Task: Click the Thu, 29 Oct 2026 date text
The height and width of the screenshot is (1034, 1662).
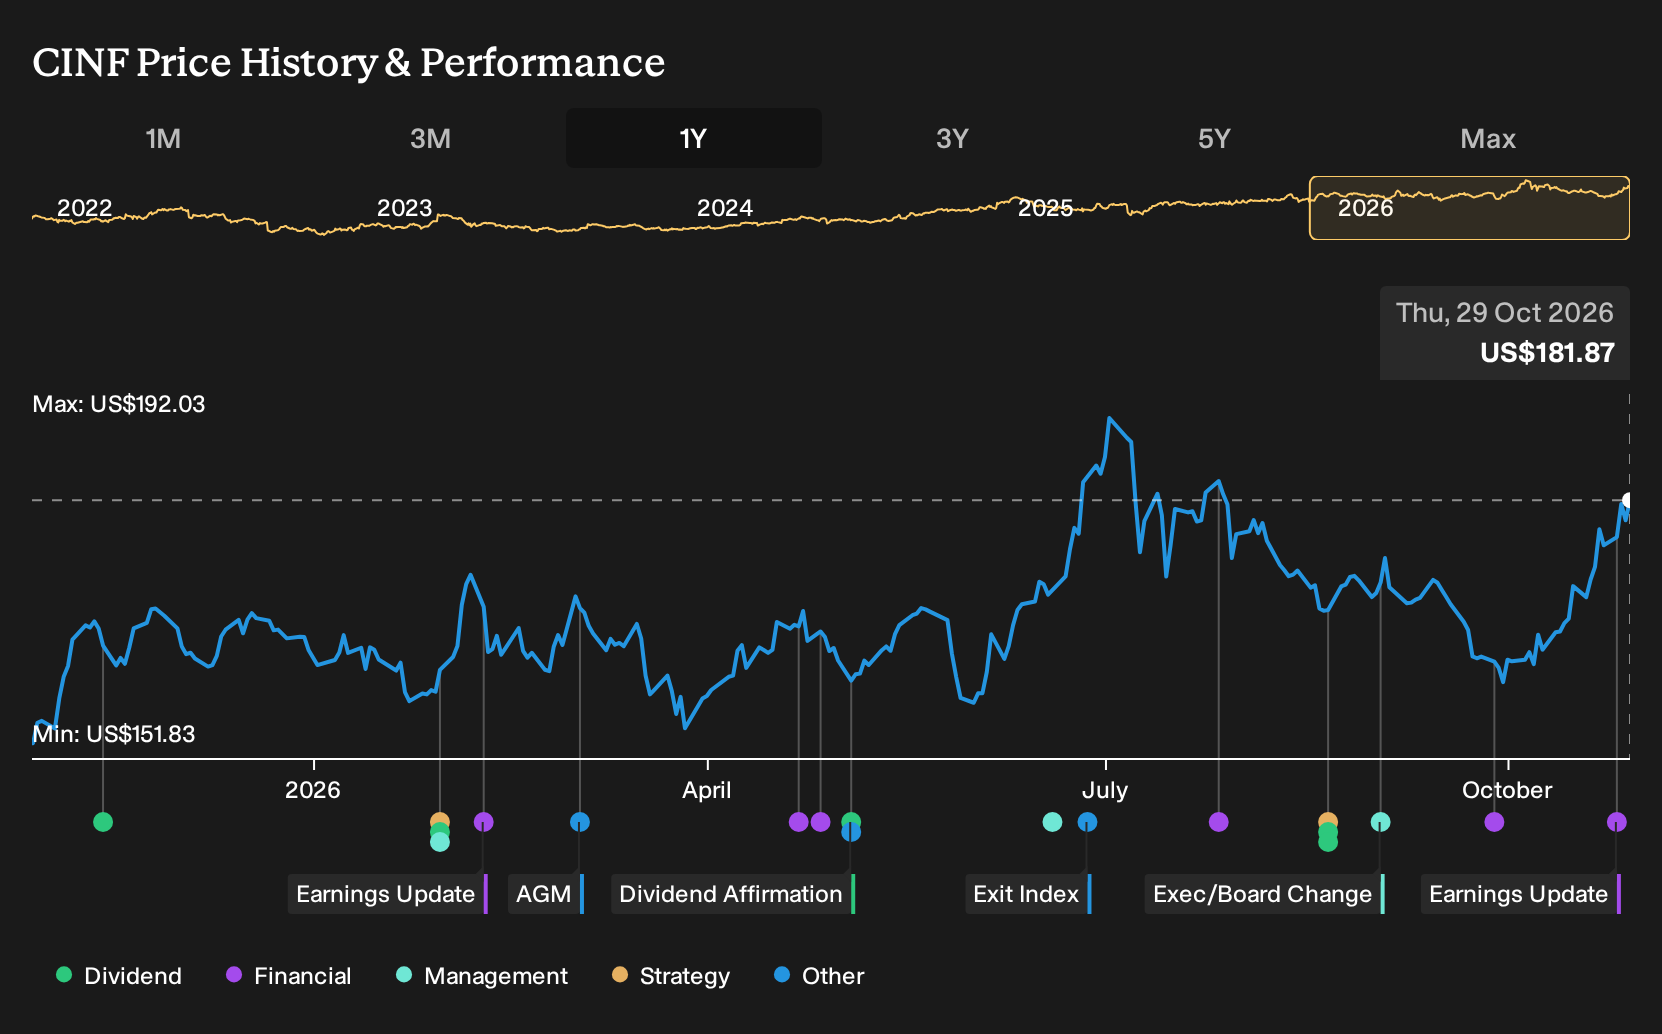Action: [x=1505, y=313]
